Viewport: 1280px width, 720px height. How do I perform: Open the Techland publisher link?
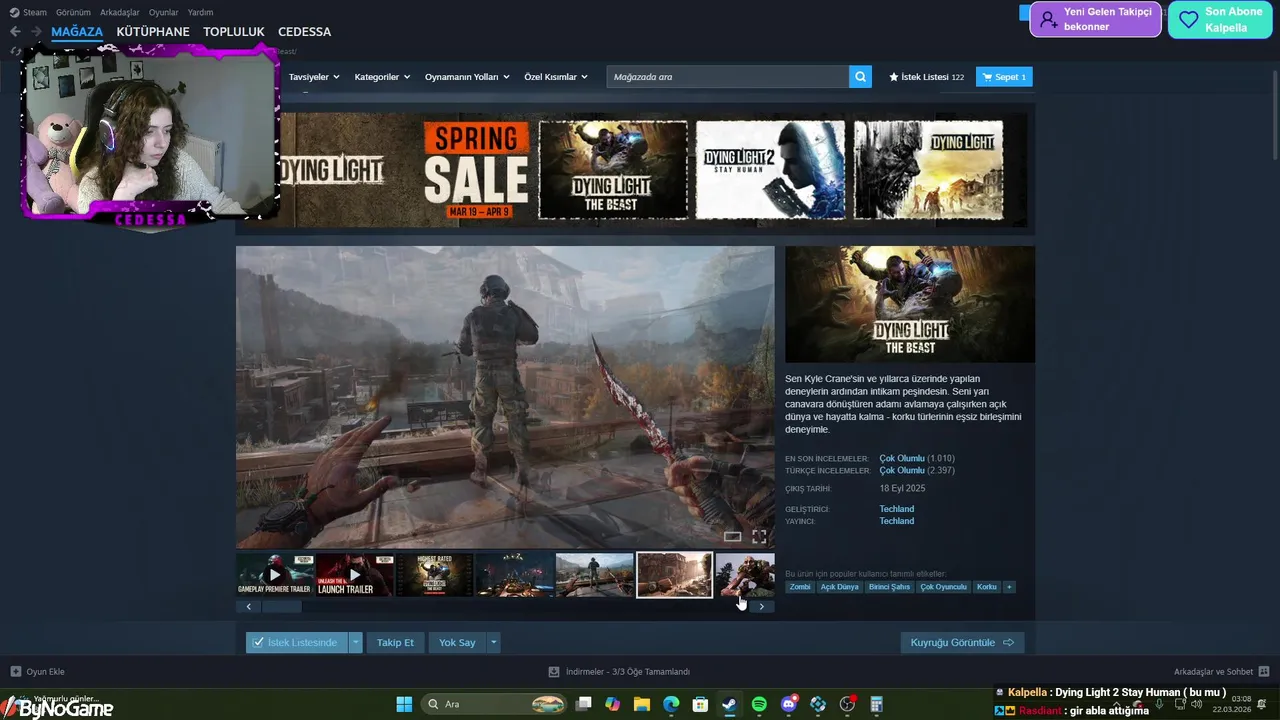897,521
